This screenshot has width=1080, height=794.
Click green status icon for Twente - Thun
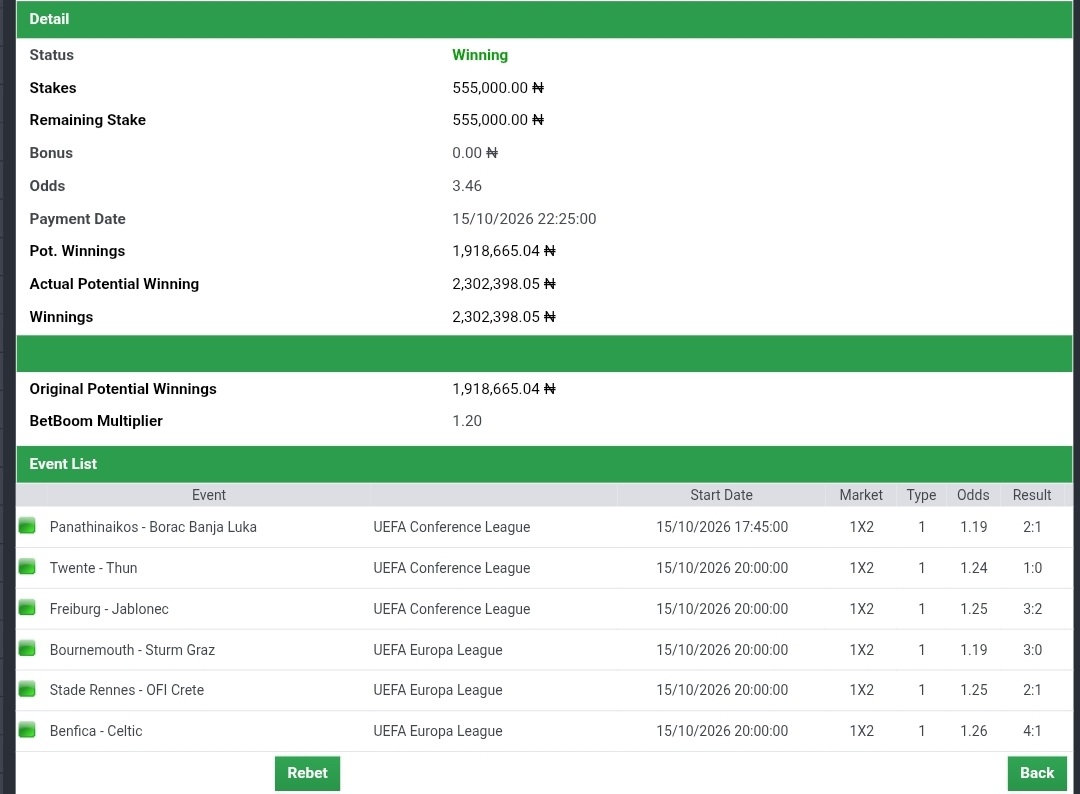click(x=27, y=567)
